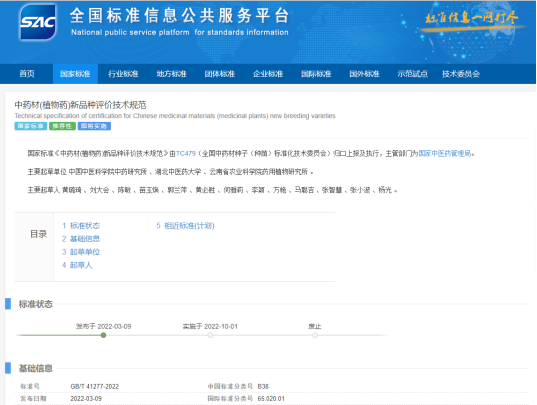Jump to 5 相近标准(计划) section
The image size is (537, 405).
click(185, 226)
